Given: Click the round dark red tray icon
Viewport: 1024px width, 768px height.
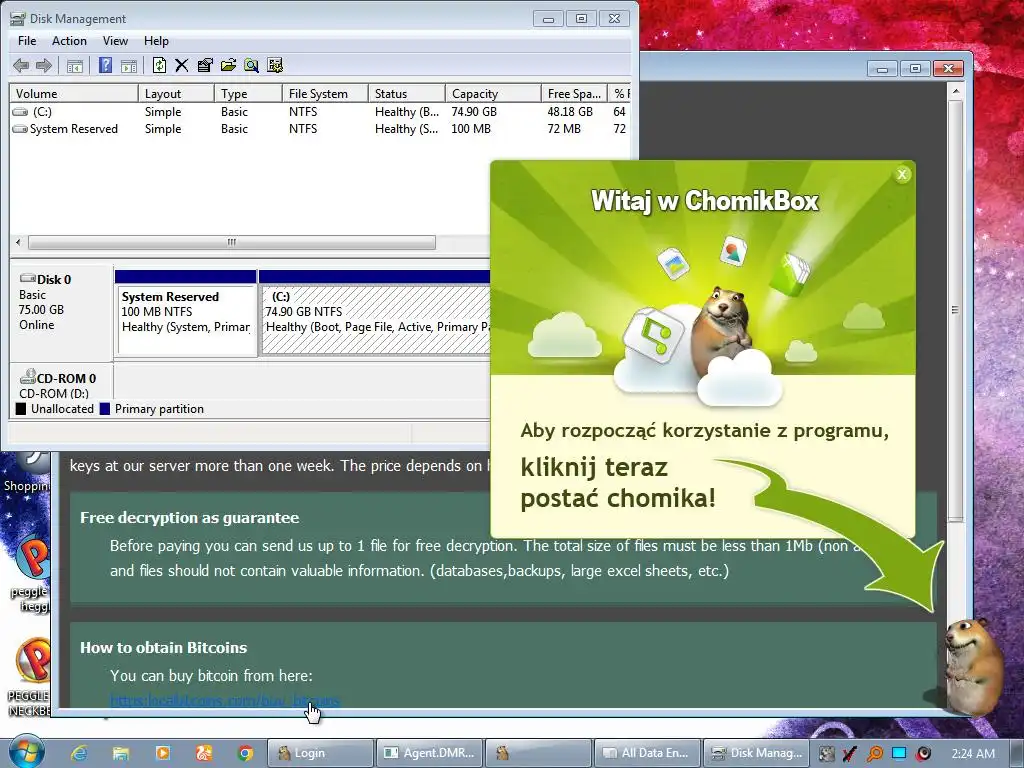Looking at the screenshot, I should (923, 754).
